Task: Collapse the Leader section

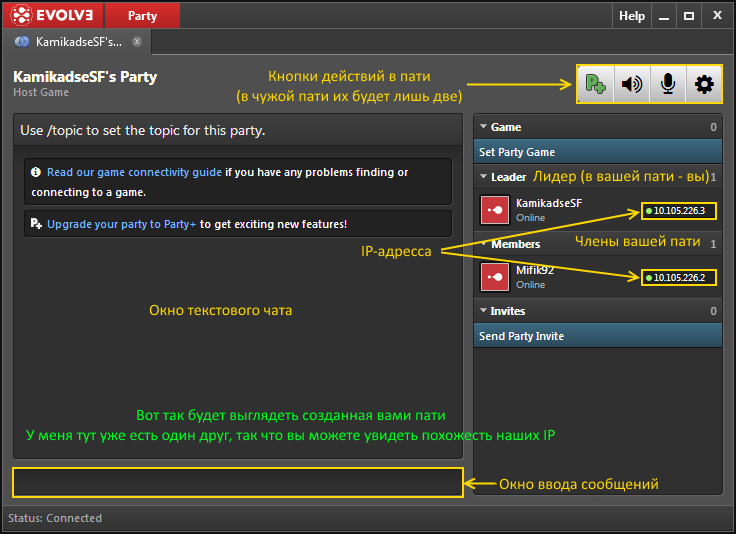Action: point(484,177)
